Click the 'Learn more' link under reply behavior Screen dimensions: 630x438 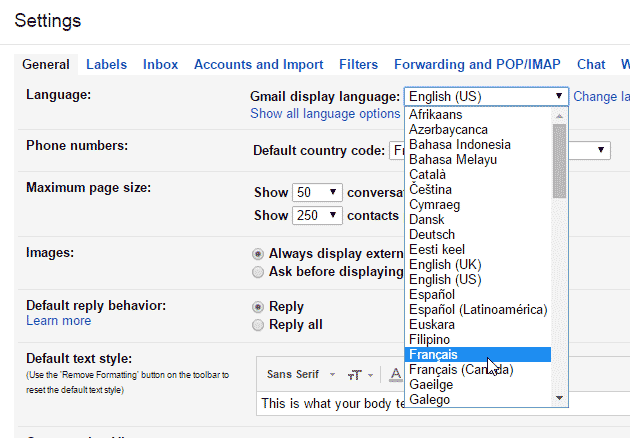point(59,321)
